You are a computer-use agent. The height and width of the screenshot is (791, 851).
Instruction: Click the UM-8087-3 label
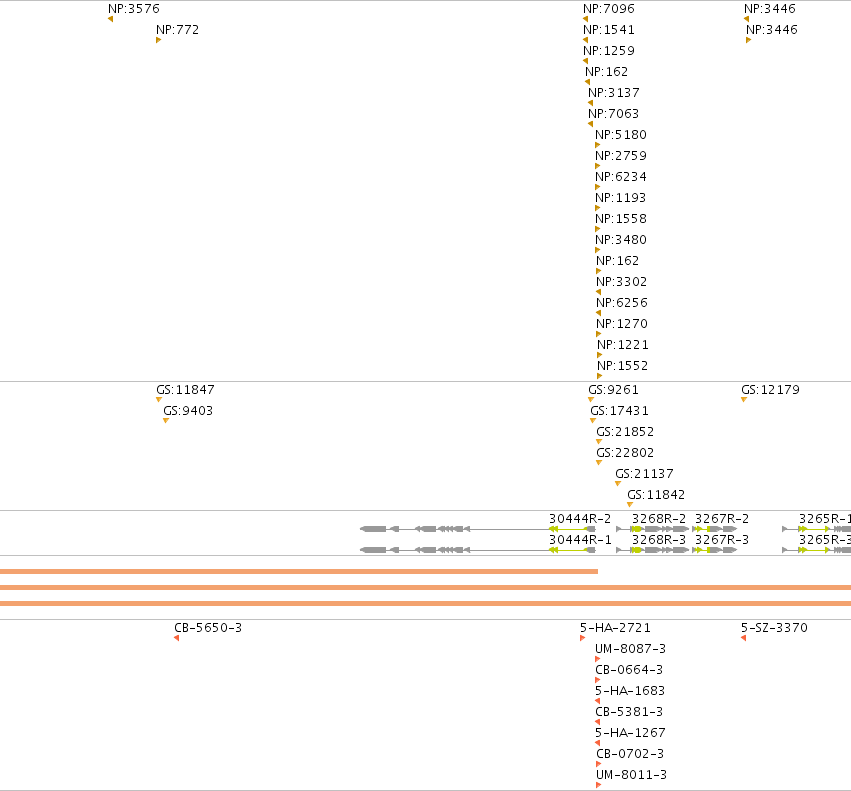(630, 649)
